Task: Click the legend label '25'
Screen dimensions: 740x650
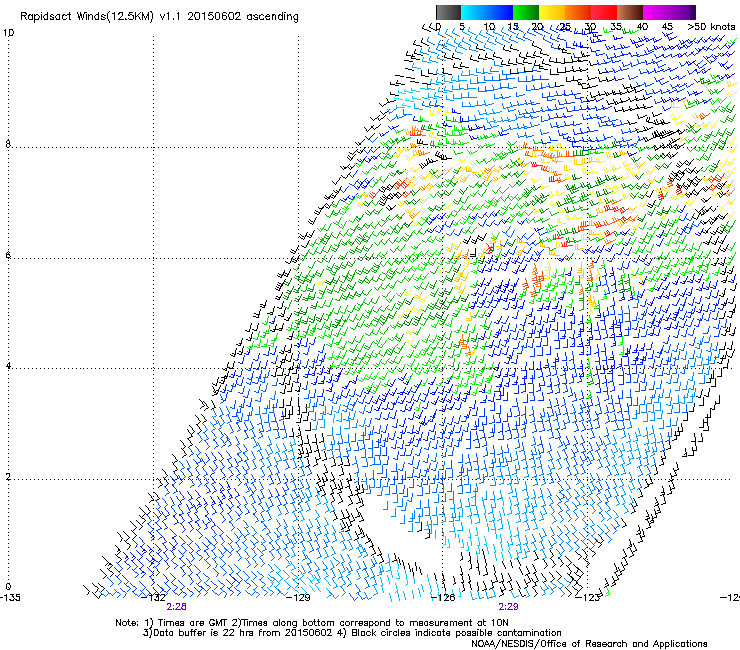Action: point(565,27)
